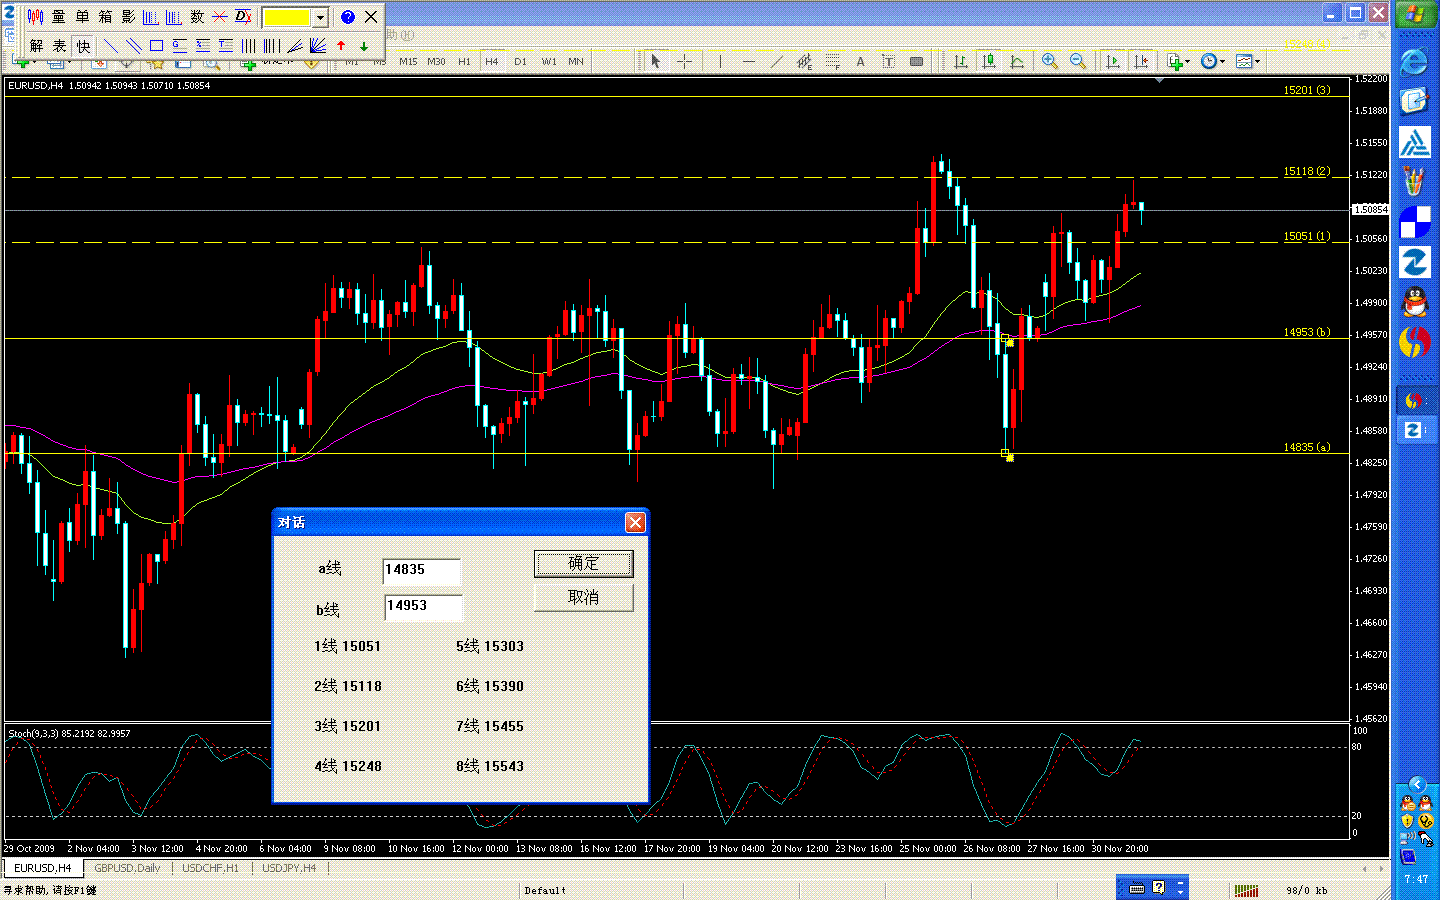Toggle chart auto scroll
1440x900 pixels.
[1112, 62]
